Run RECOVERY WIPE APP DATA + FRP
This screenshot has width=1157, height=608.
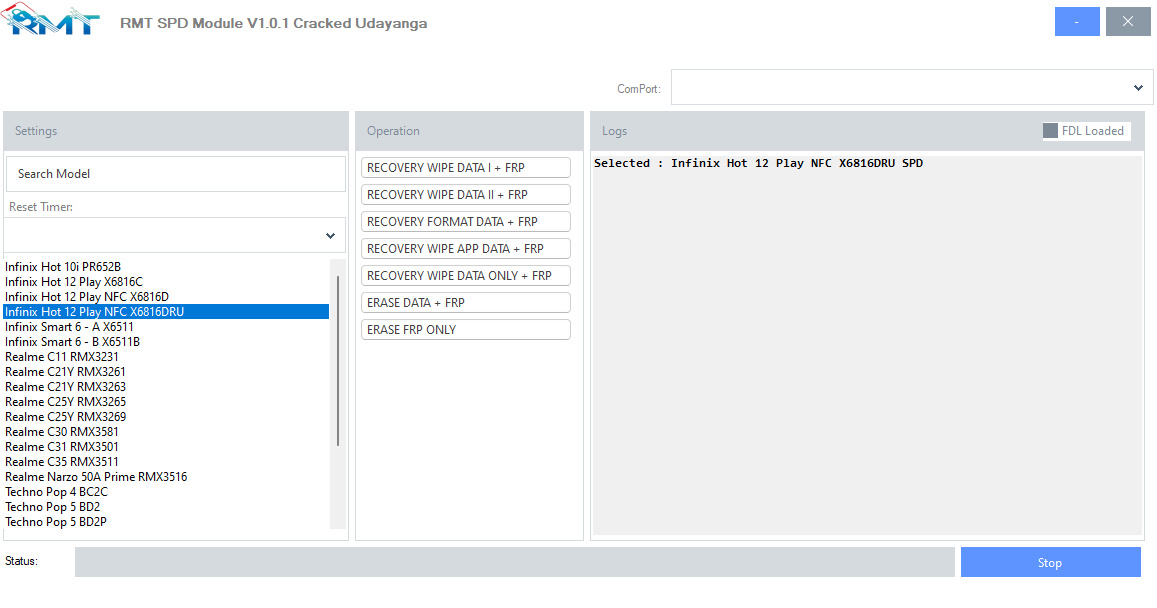tap(466, 249)
